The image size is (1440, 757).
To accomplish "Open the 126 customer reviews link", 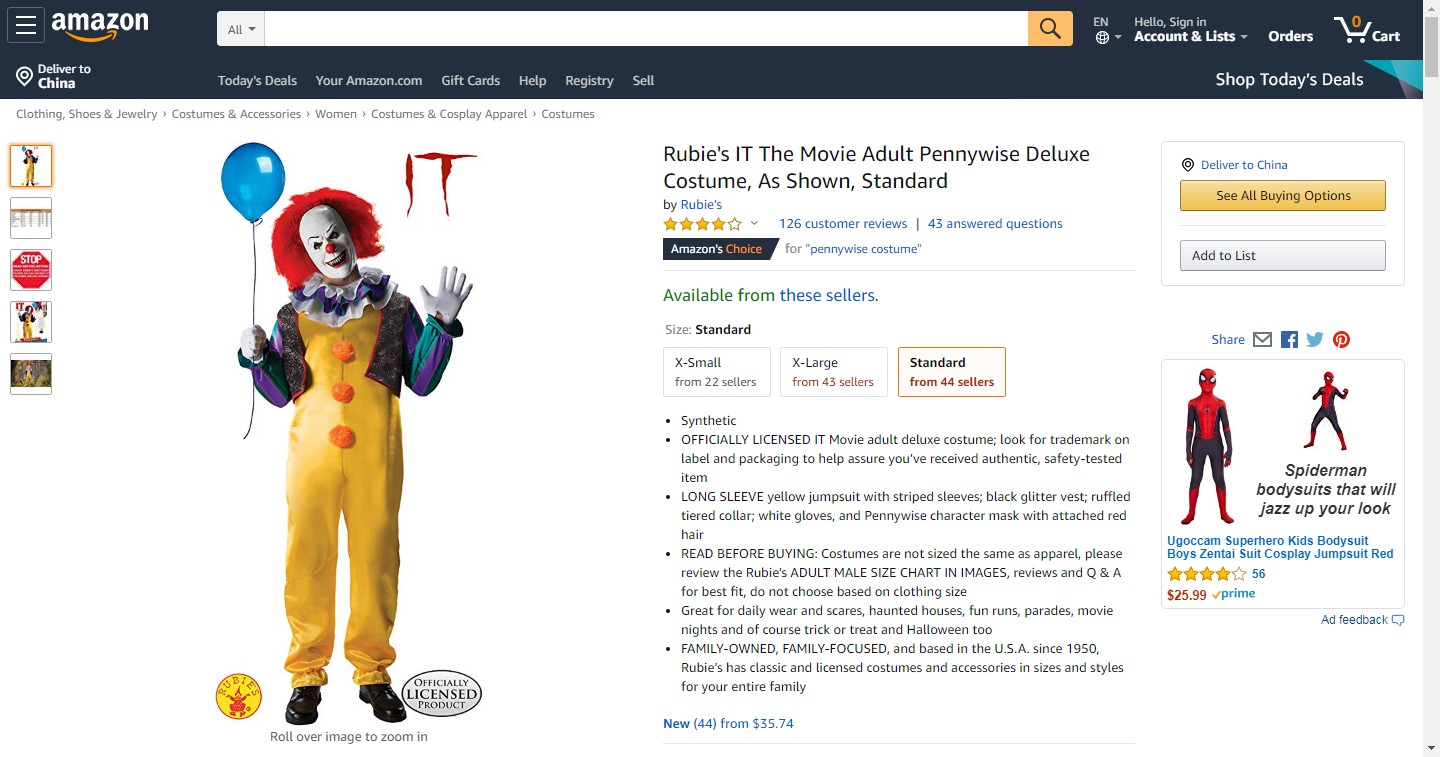I will [843, 223].
